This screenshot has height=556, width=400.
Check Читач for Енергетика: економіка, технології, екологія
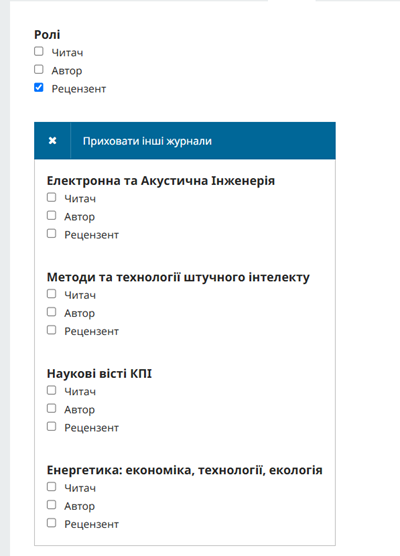click(x=51, y=486)
